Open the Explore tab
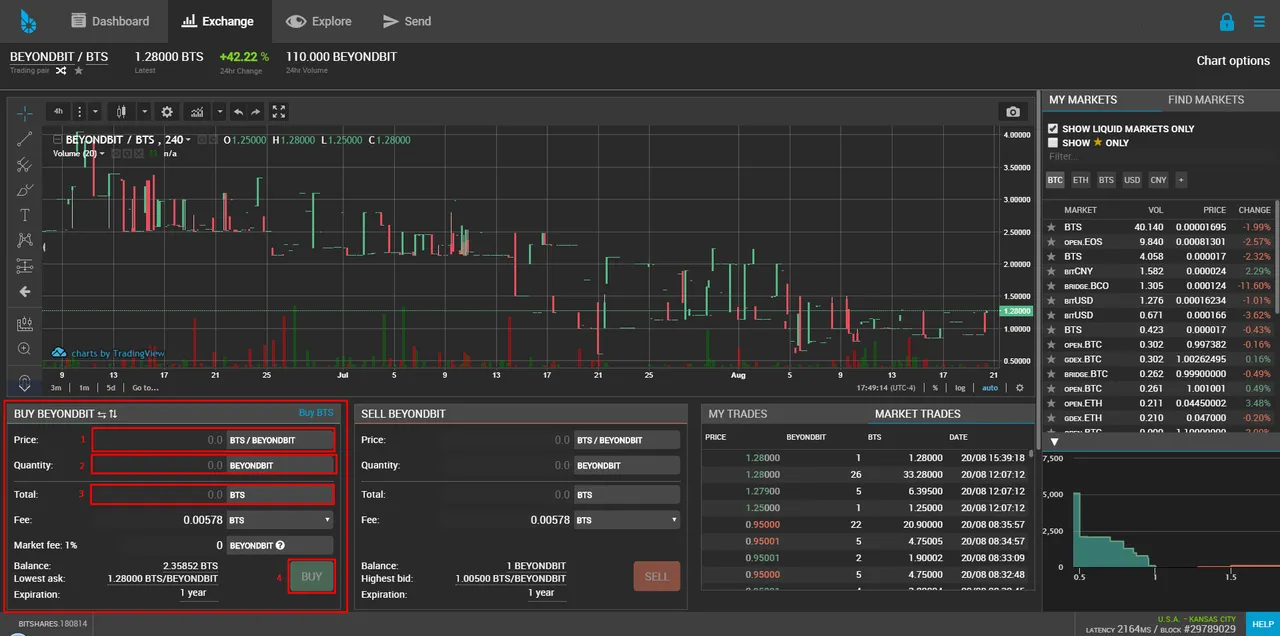 click(x=318, y=21)
